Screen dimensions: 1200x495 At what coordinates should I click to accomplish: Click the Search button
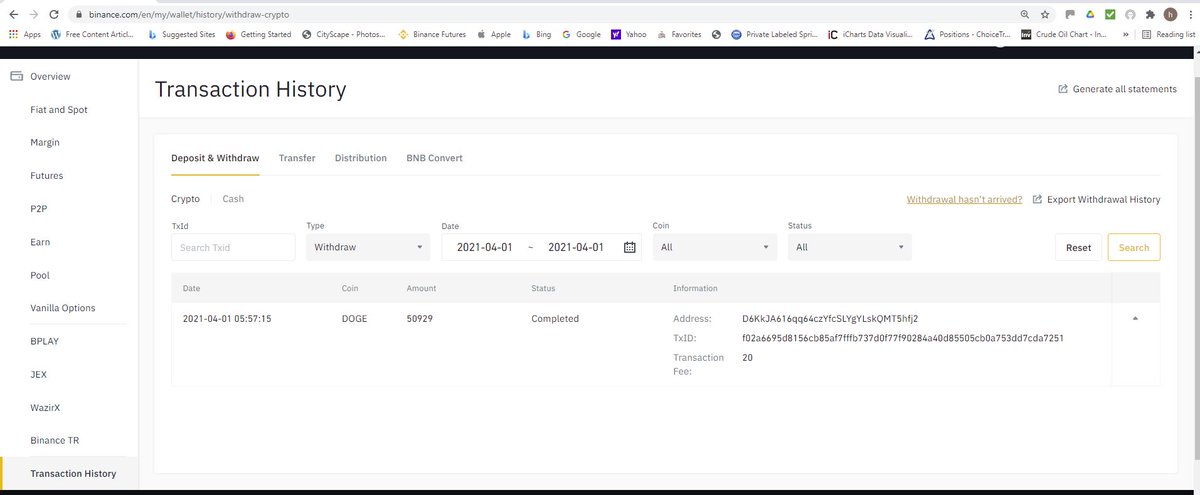pos(1134,247)
